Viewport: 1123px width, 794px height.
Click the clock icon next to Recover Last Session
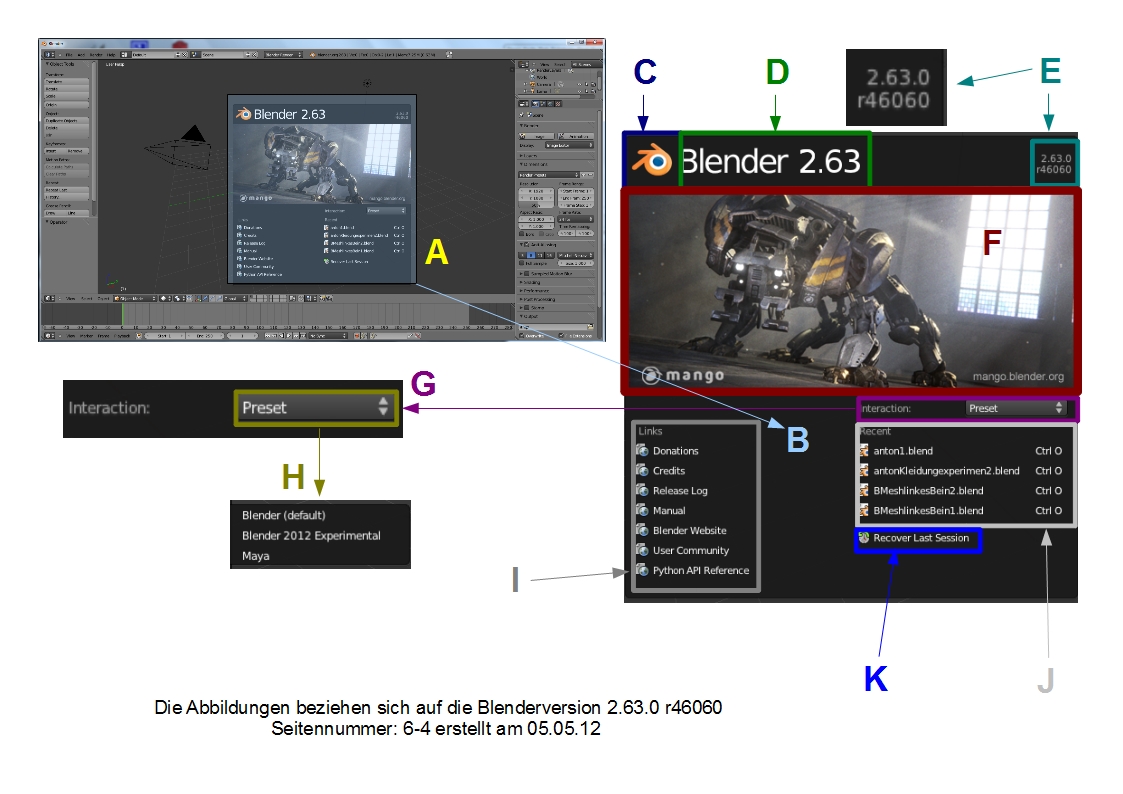point(864,538)
